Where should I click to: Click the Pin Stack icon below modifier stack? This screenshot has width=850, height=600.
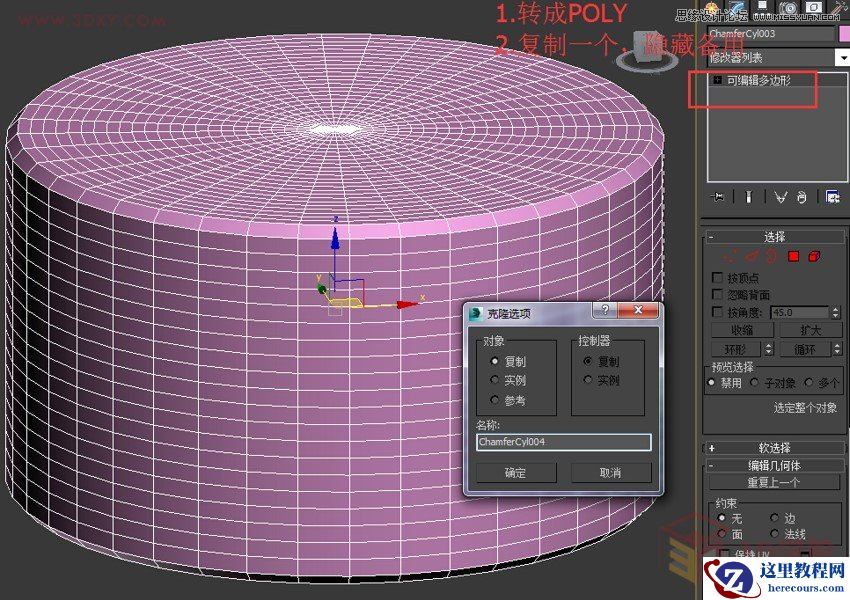coord(718,197)
